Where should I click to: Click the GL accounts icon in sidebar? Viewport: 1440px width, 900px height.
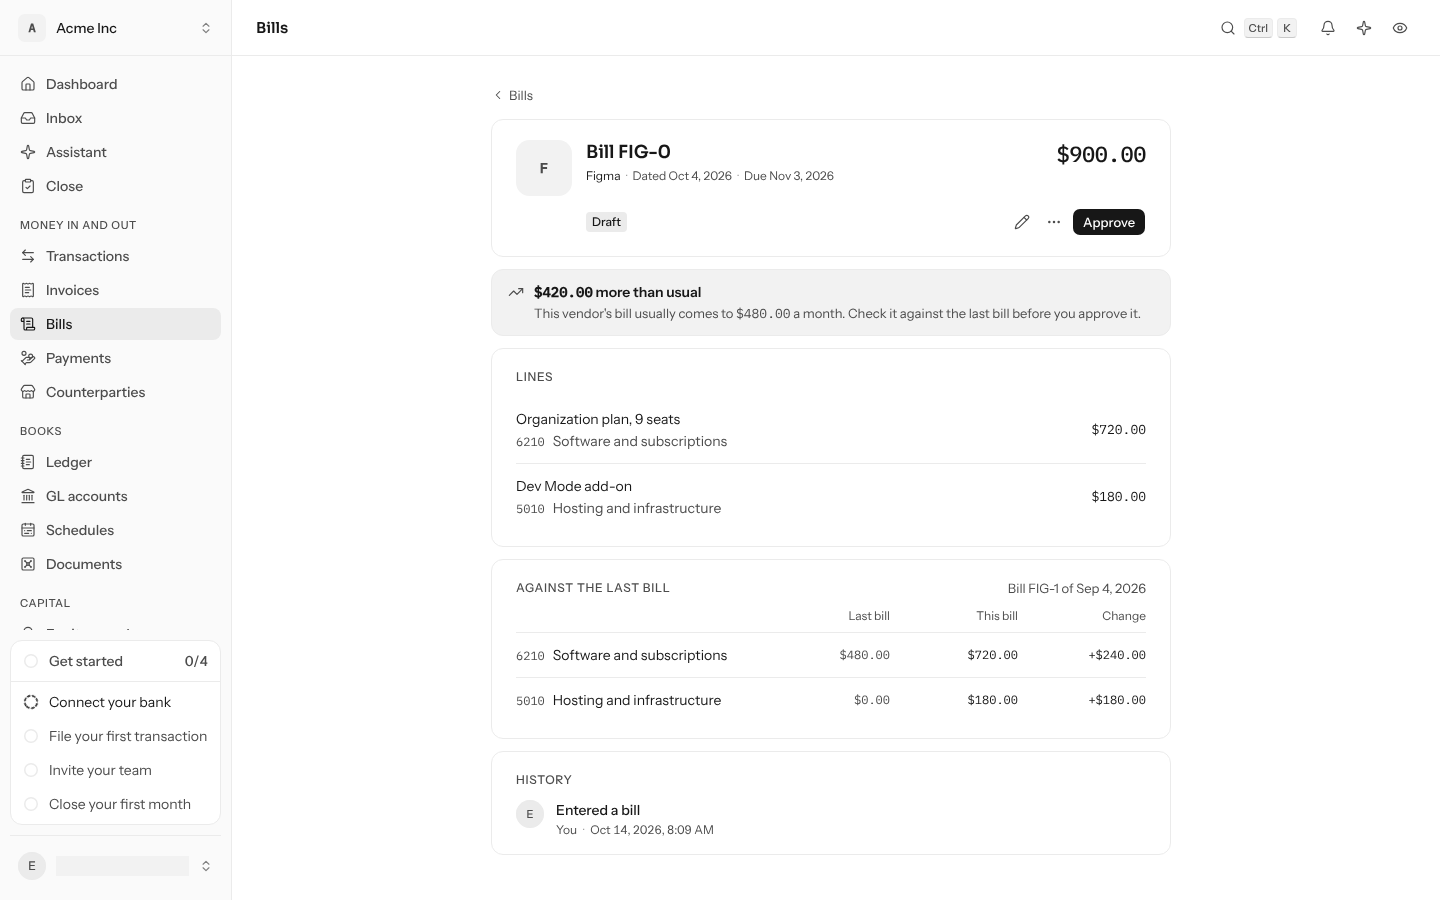point(28,496)
